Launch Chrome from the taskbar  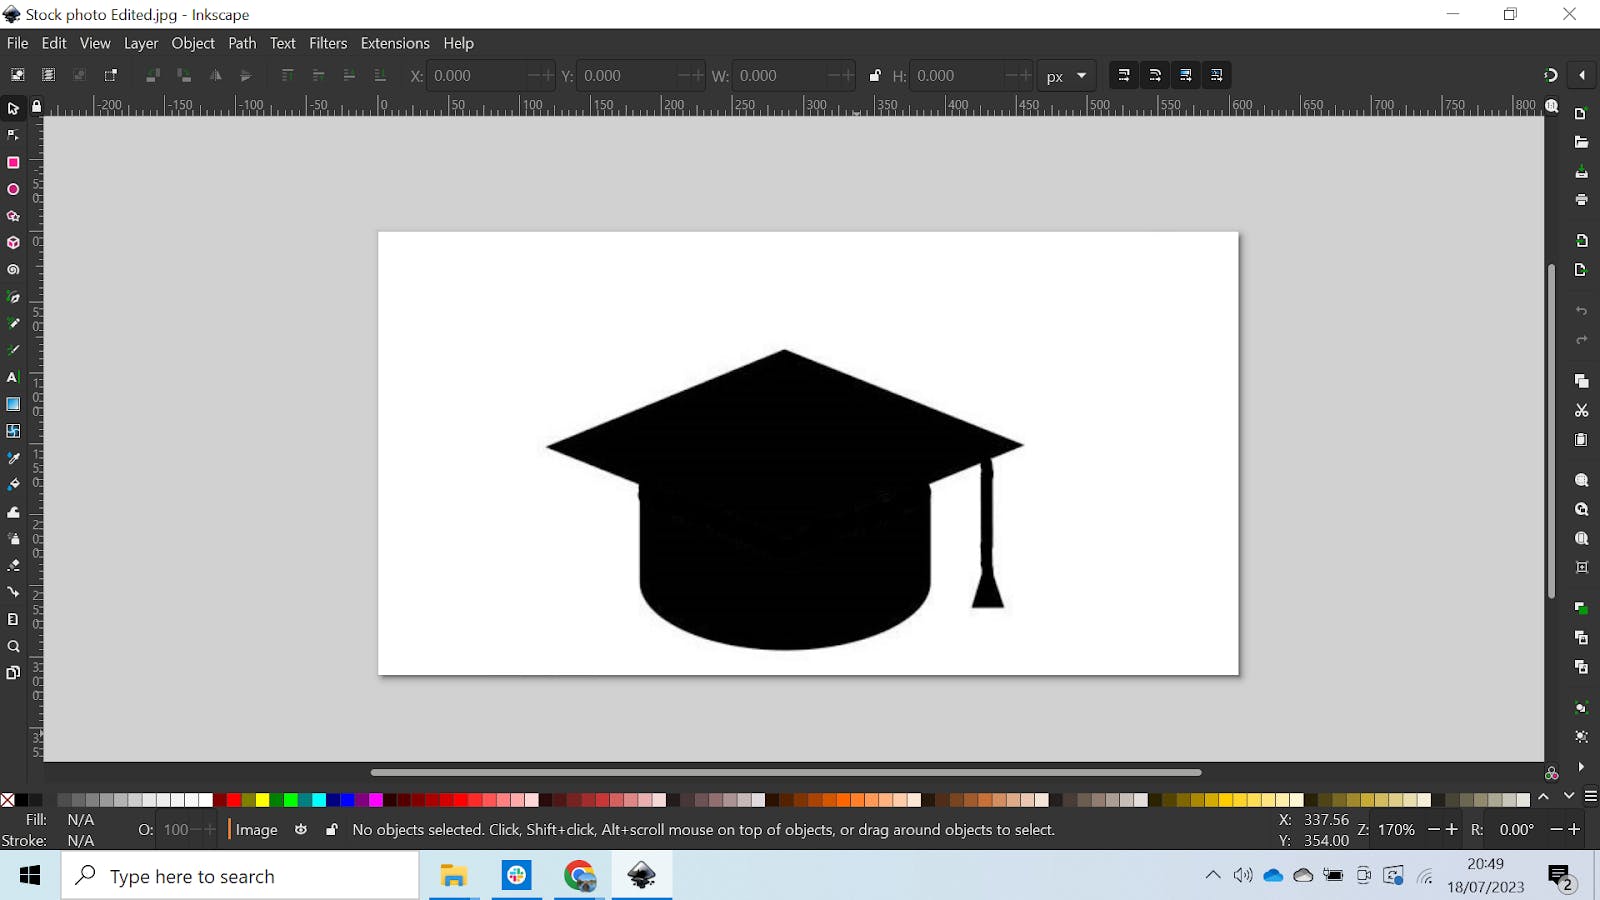click(580, 875)
